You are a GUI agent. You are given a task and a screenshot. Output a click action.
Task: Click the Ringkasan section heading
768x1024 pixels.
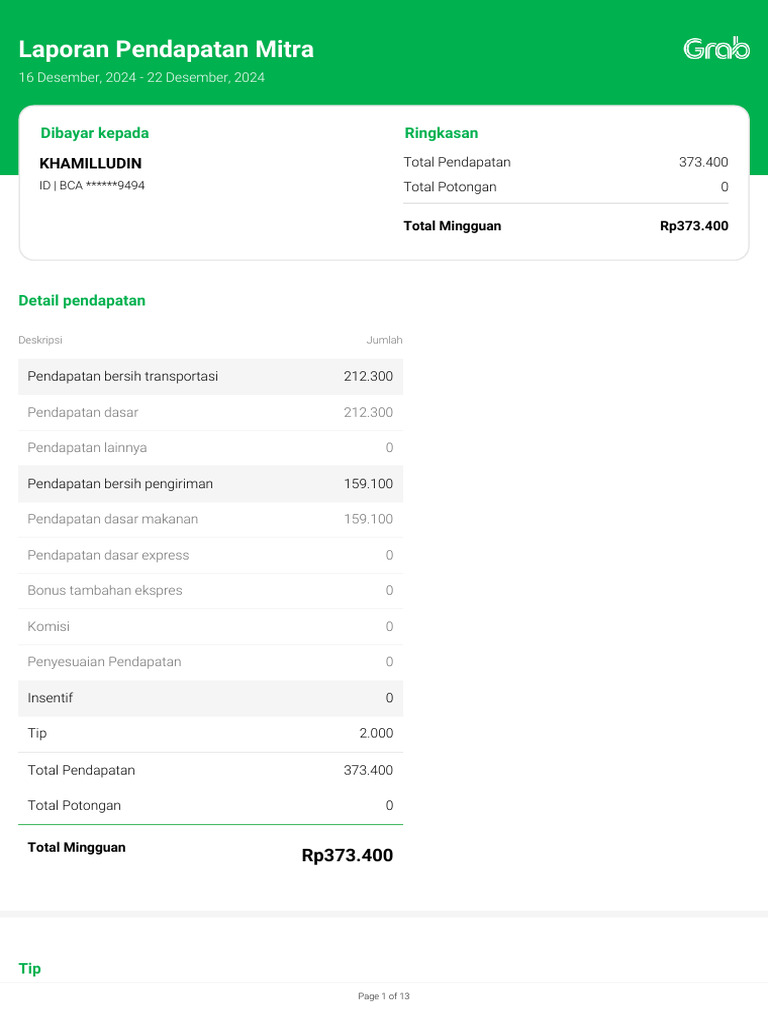click(x=441, y=133)
